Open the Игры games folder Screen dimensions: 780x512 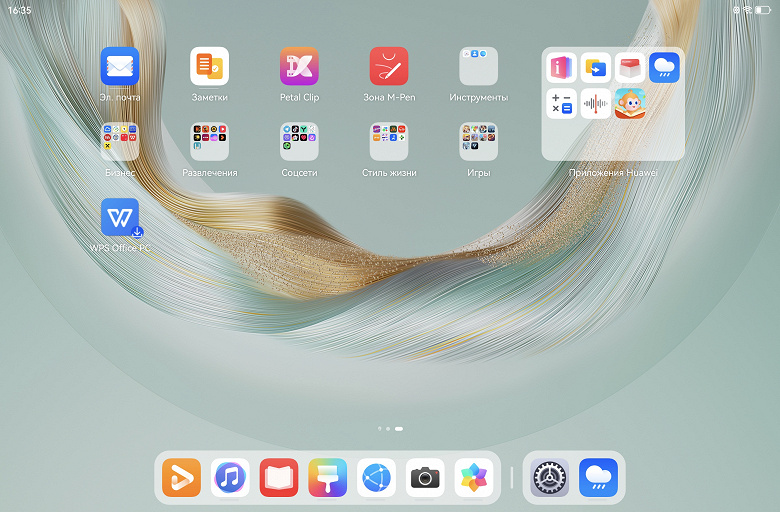point(479,142)
